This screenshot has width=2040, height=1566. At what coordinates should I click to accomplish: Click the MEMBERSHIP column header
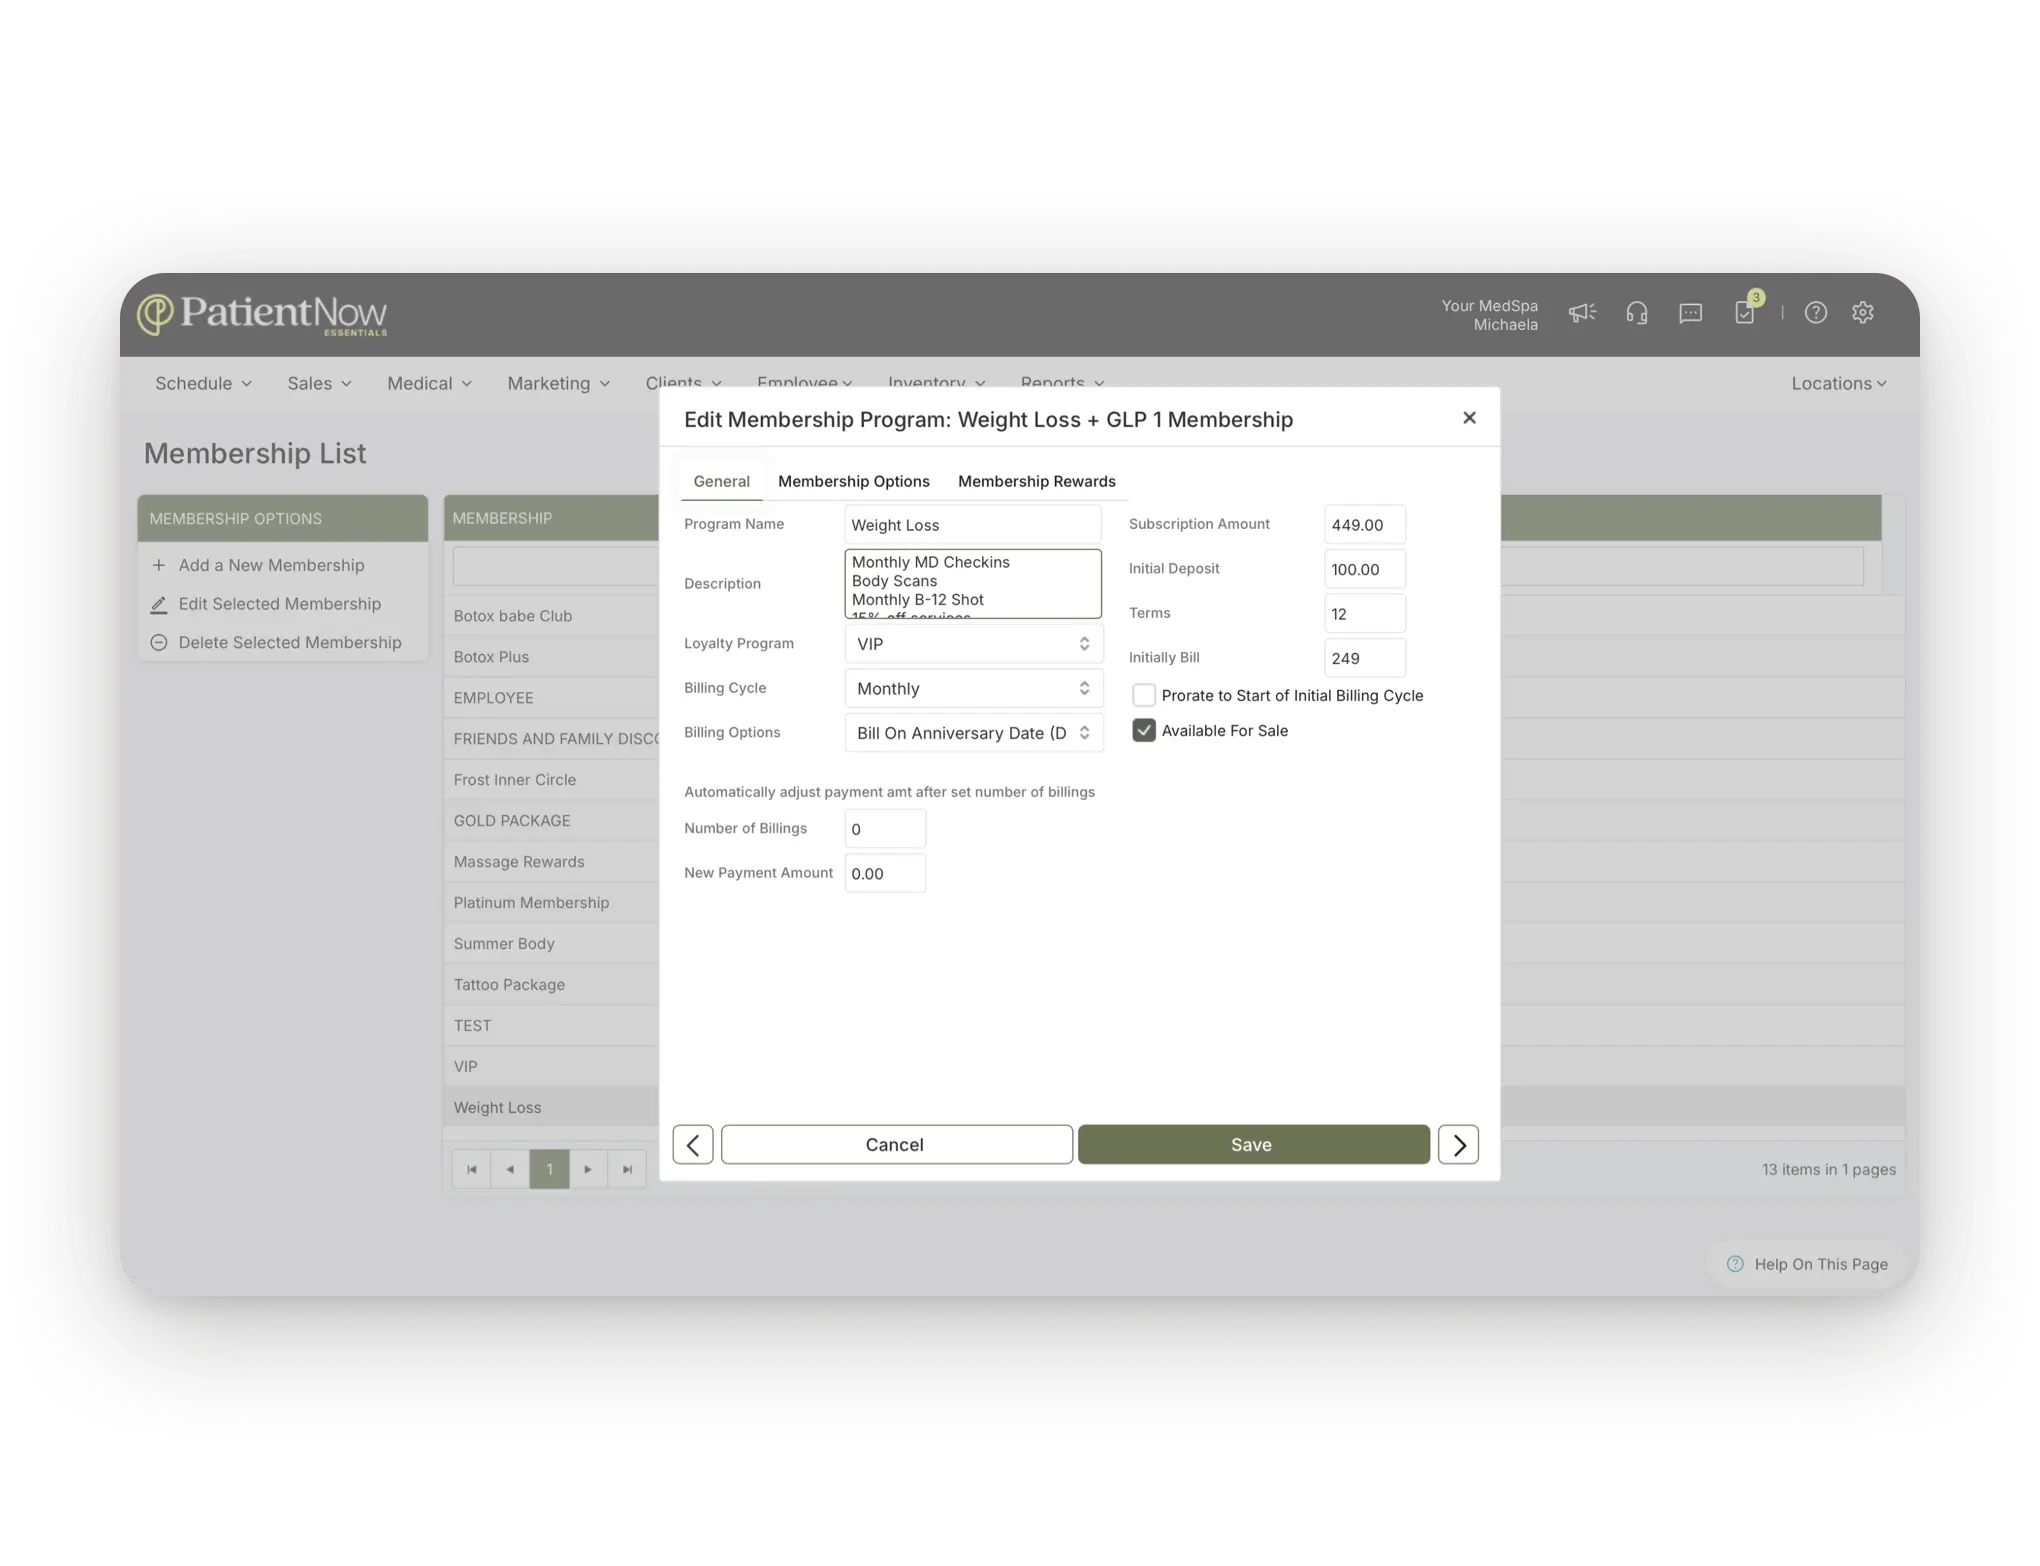coord(551,518)
